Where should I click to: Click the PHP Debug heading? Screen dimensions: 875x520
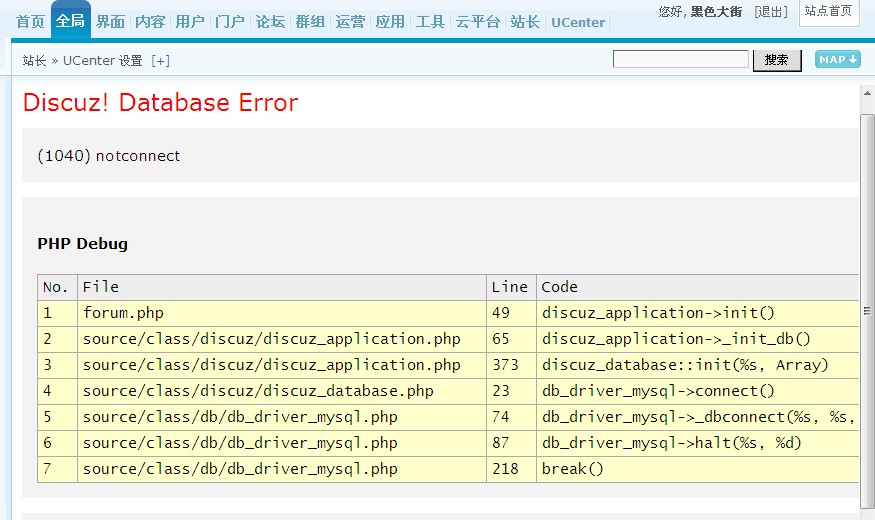(83, 244)
